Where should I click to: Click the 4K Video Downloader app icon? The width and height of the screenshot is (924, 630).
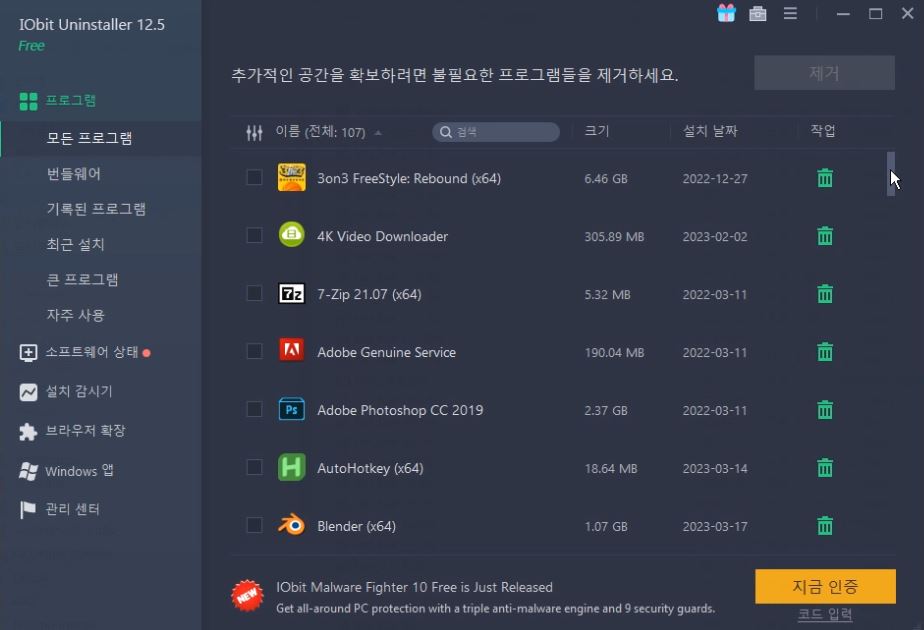pyautogui.click(x=292, y=235)
